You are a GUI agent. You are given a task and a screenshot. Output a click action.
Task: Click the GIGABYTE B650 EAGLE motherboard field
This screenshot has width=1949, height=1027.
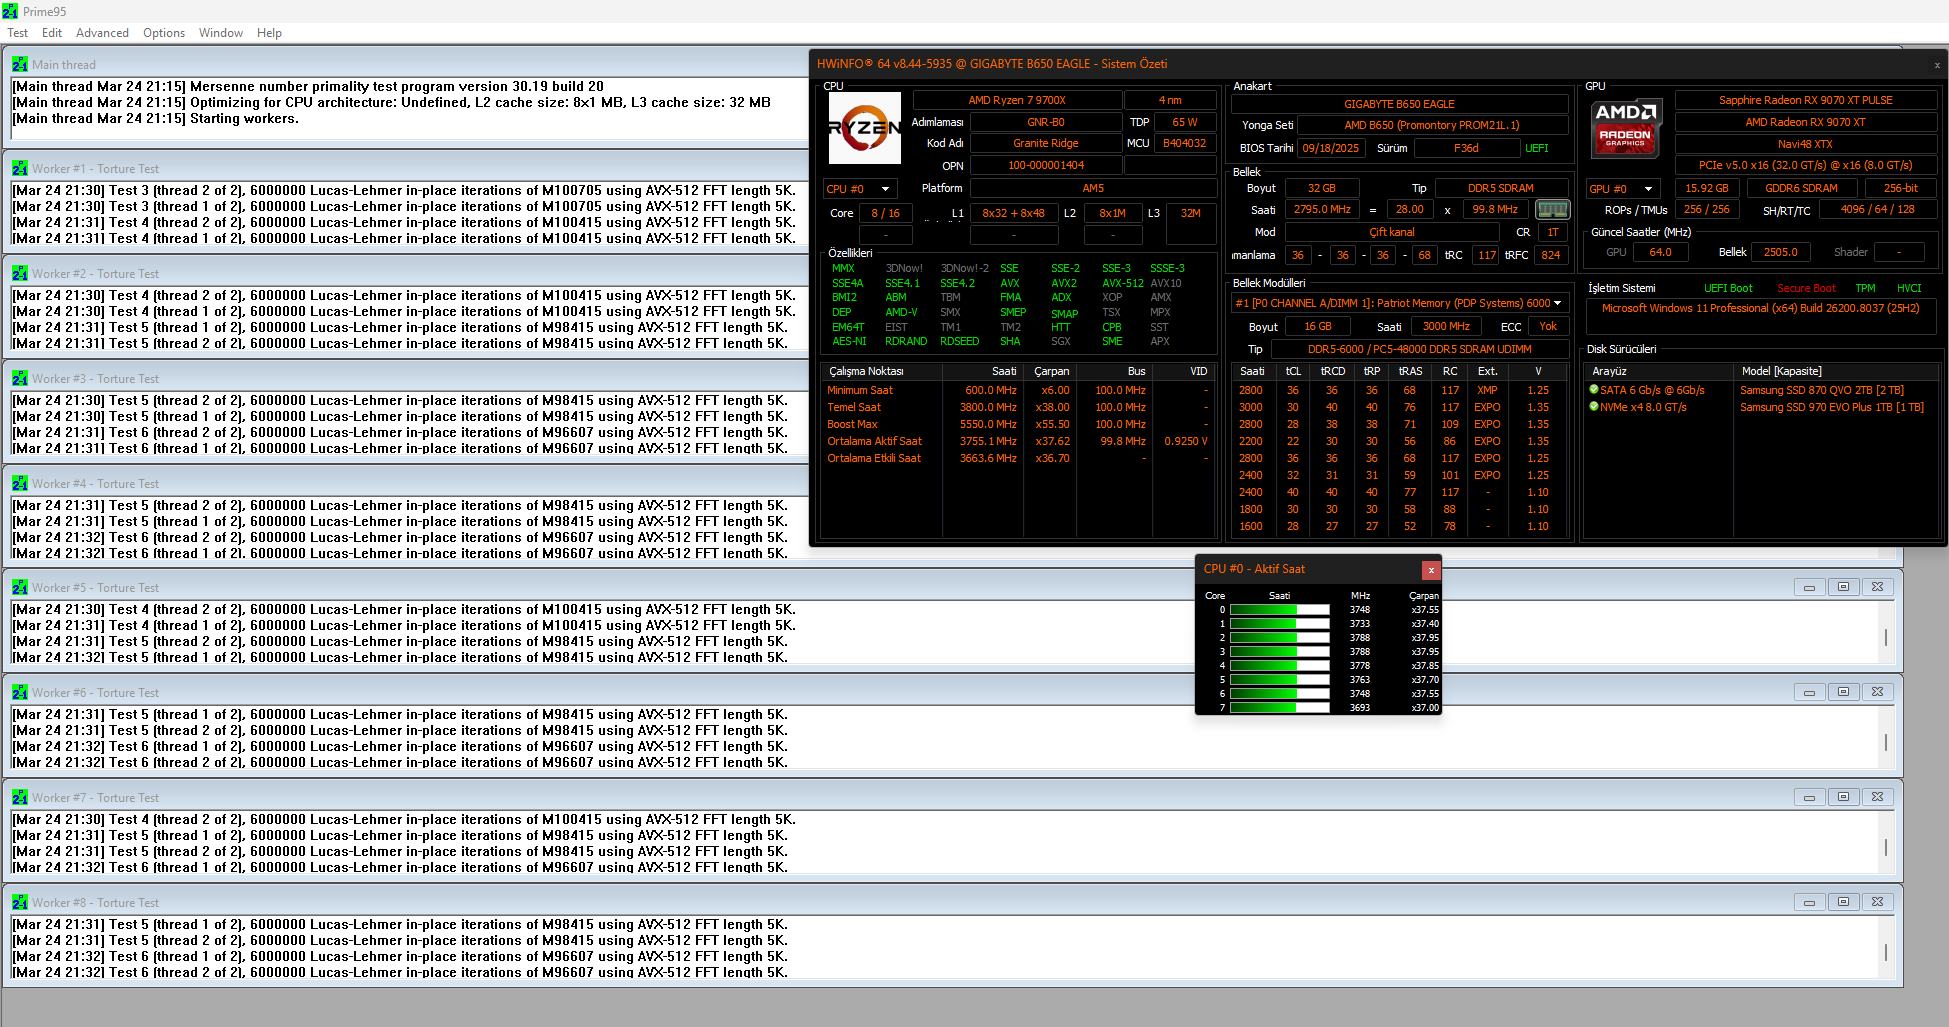[1399, 104]
